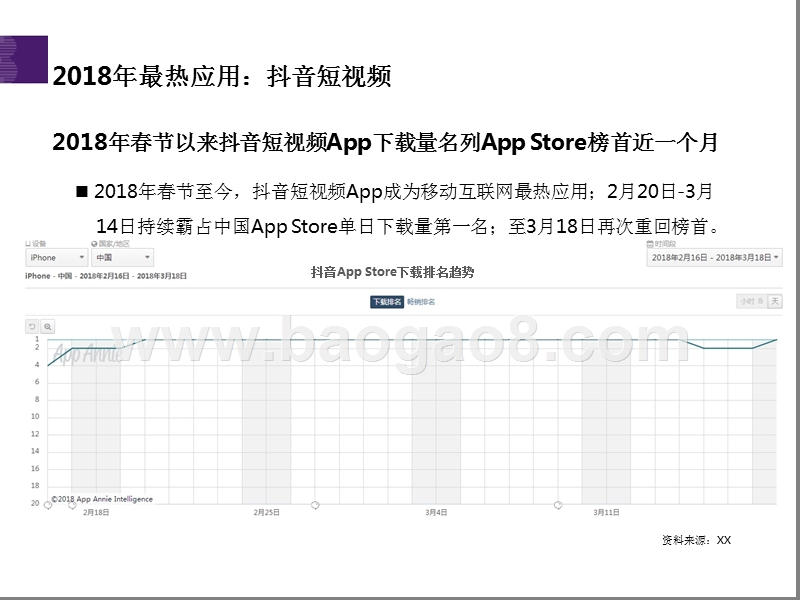Click the y-axis label 10

(35, 416)
